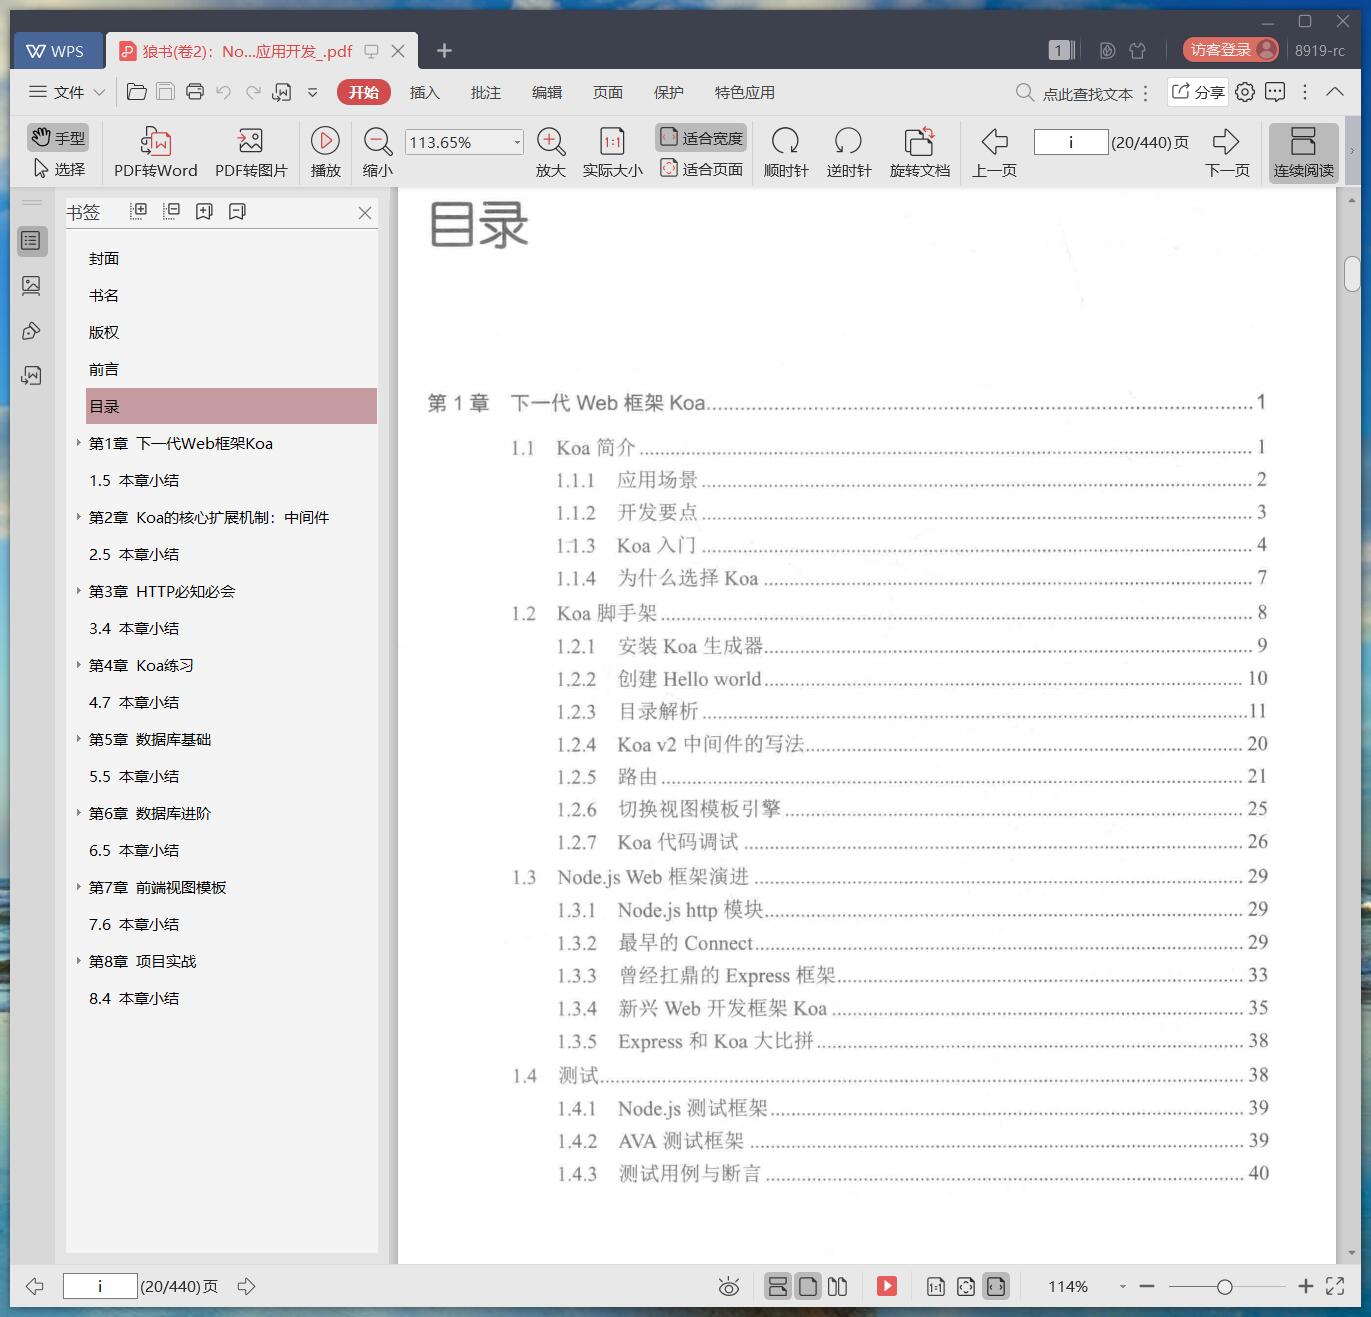Click the 访客登录 login button

(1231, 50)
